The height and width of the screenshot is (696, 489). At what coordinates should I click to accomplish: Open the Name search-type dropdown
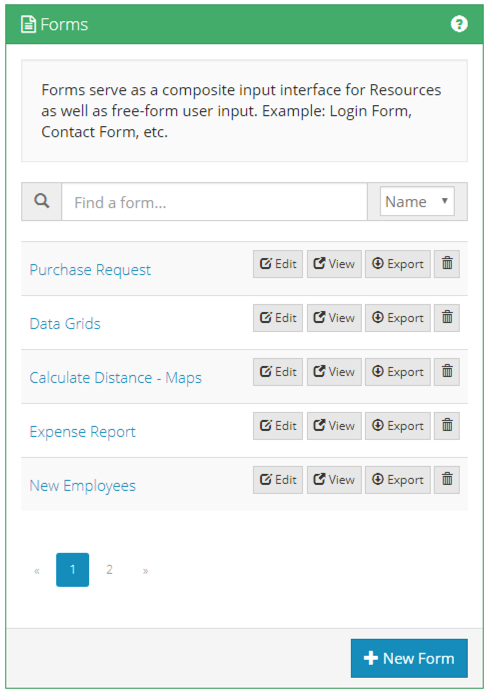[417, 202]
